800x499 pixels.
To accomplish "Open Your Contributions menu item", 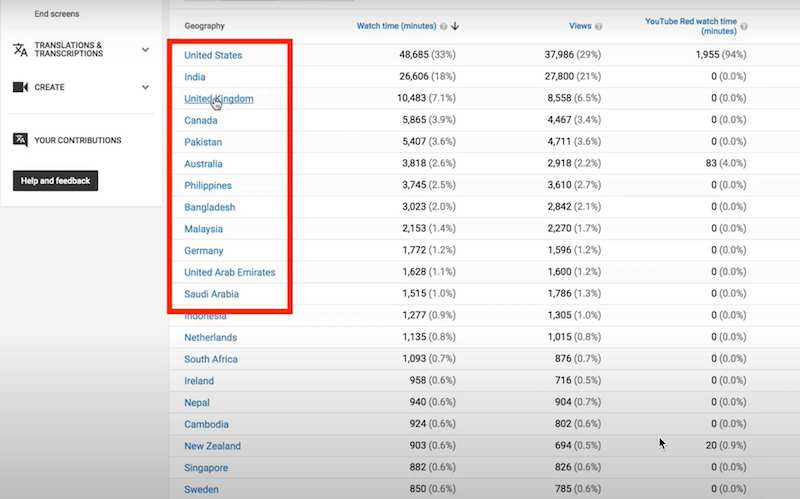I will pos(78,140).
